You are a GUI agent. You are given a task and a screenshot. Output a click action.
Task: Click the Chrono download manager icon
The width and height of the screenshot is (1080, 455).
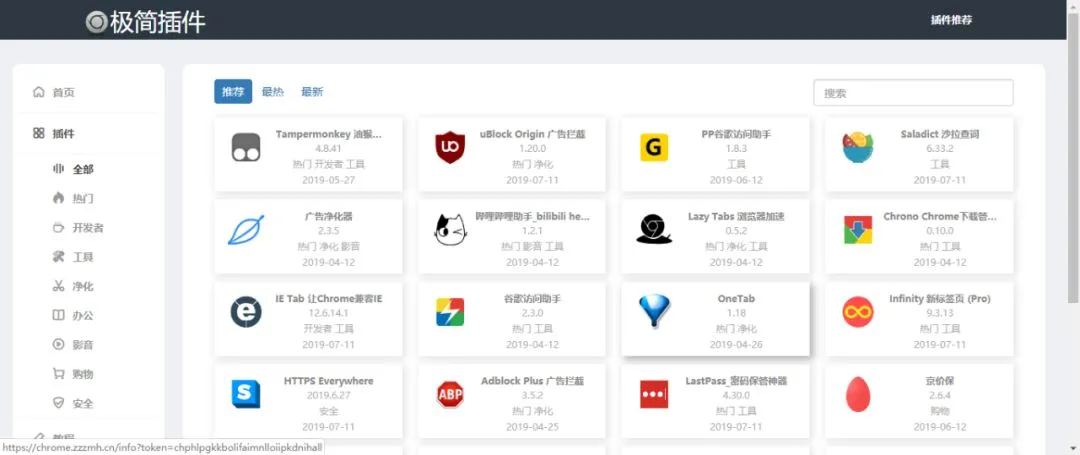tap(858, 230)
